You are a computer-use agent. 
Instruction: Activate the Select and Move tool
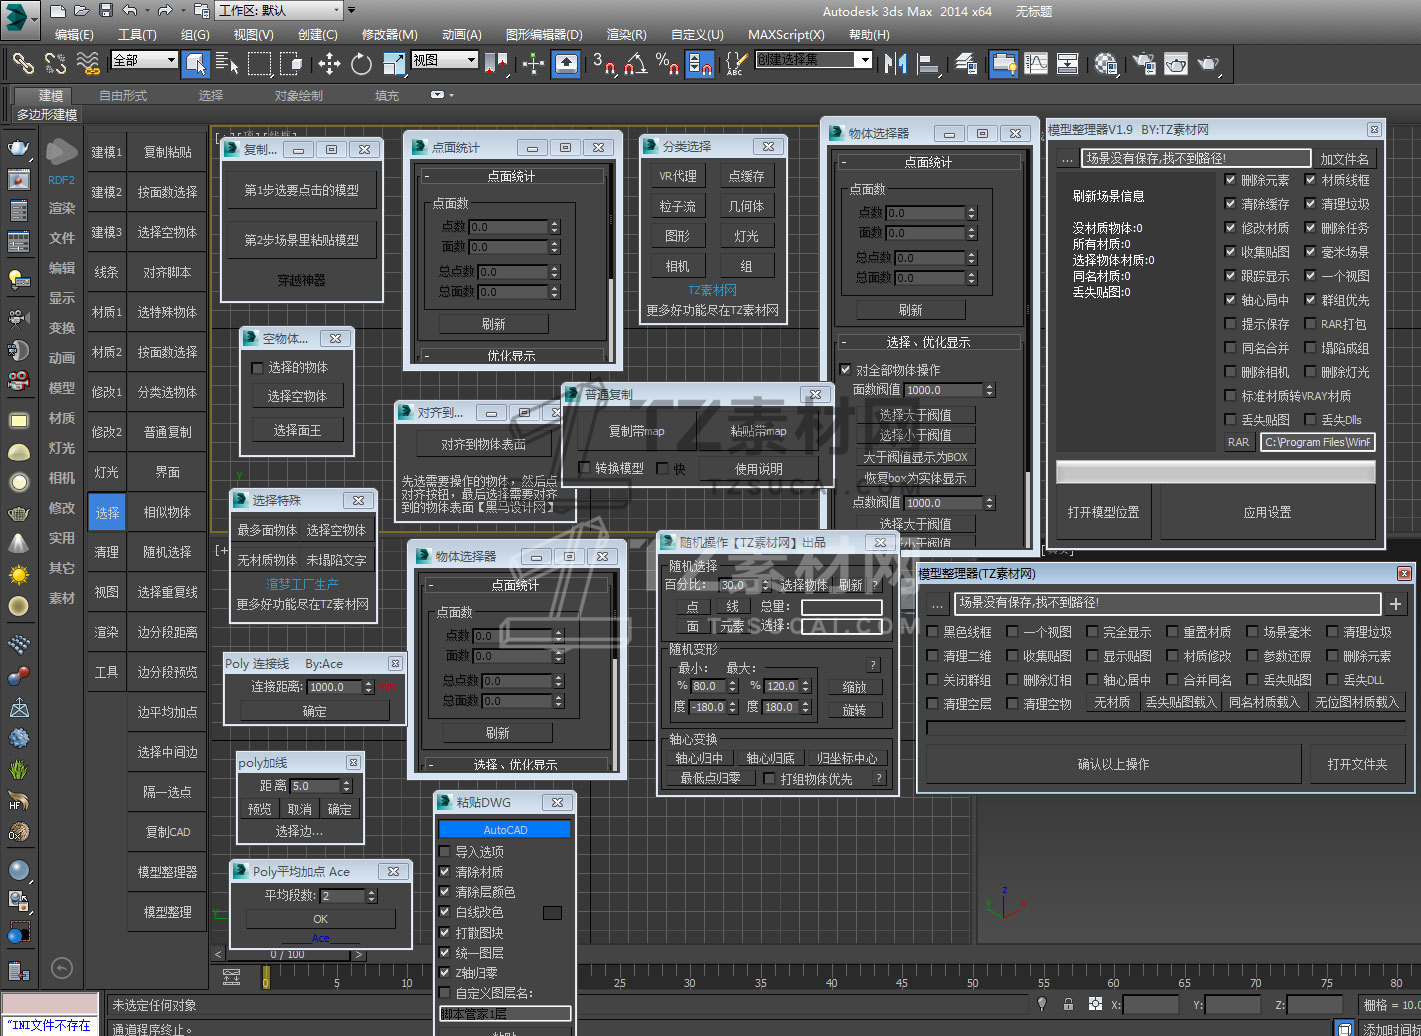tap(329, 64)
